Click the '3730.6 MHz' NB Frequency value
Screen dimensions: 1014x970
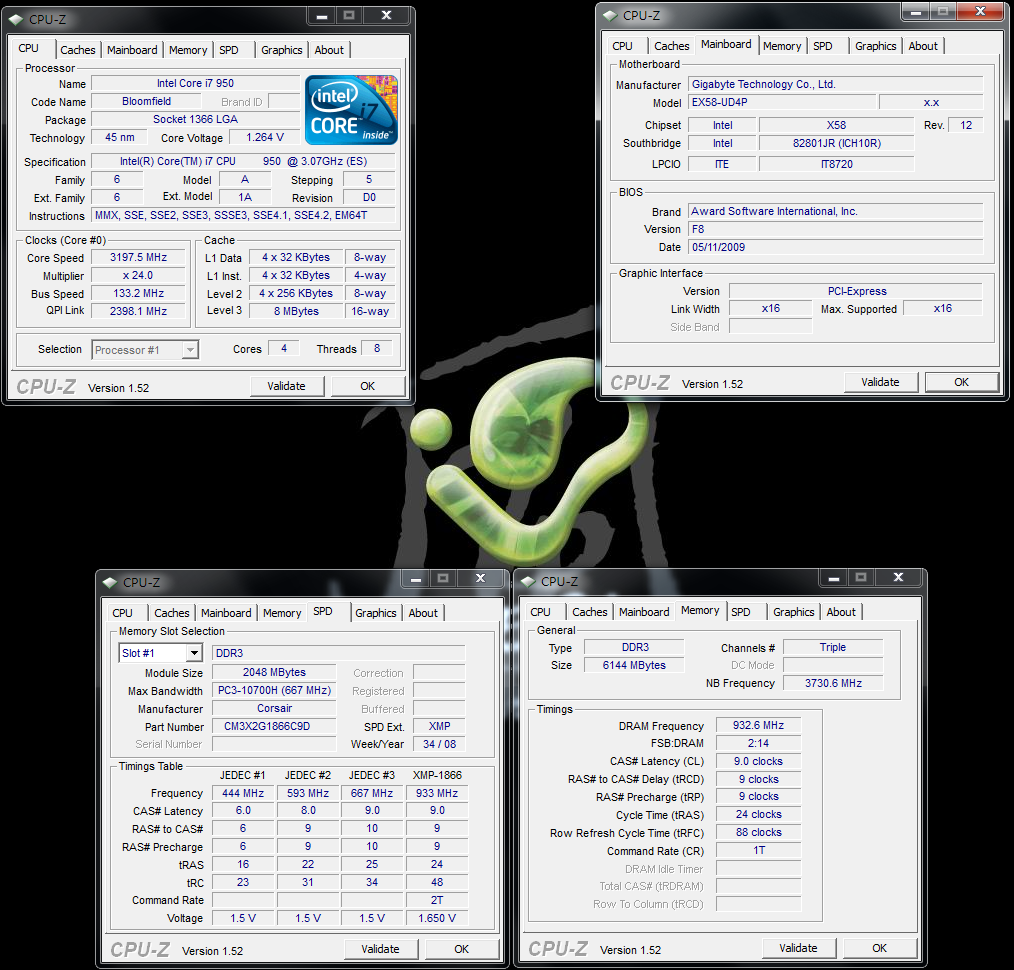tap(833, 683)
